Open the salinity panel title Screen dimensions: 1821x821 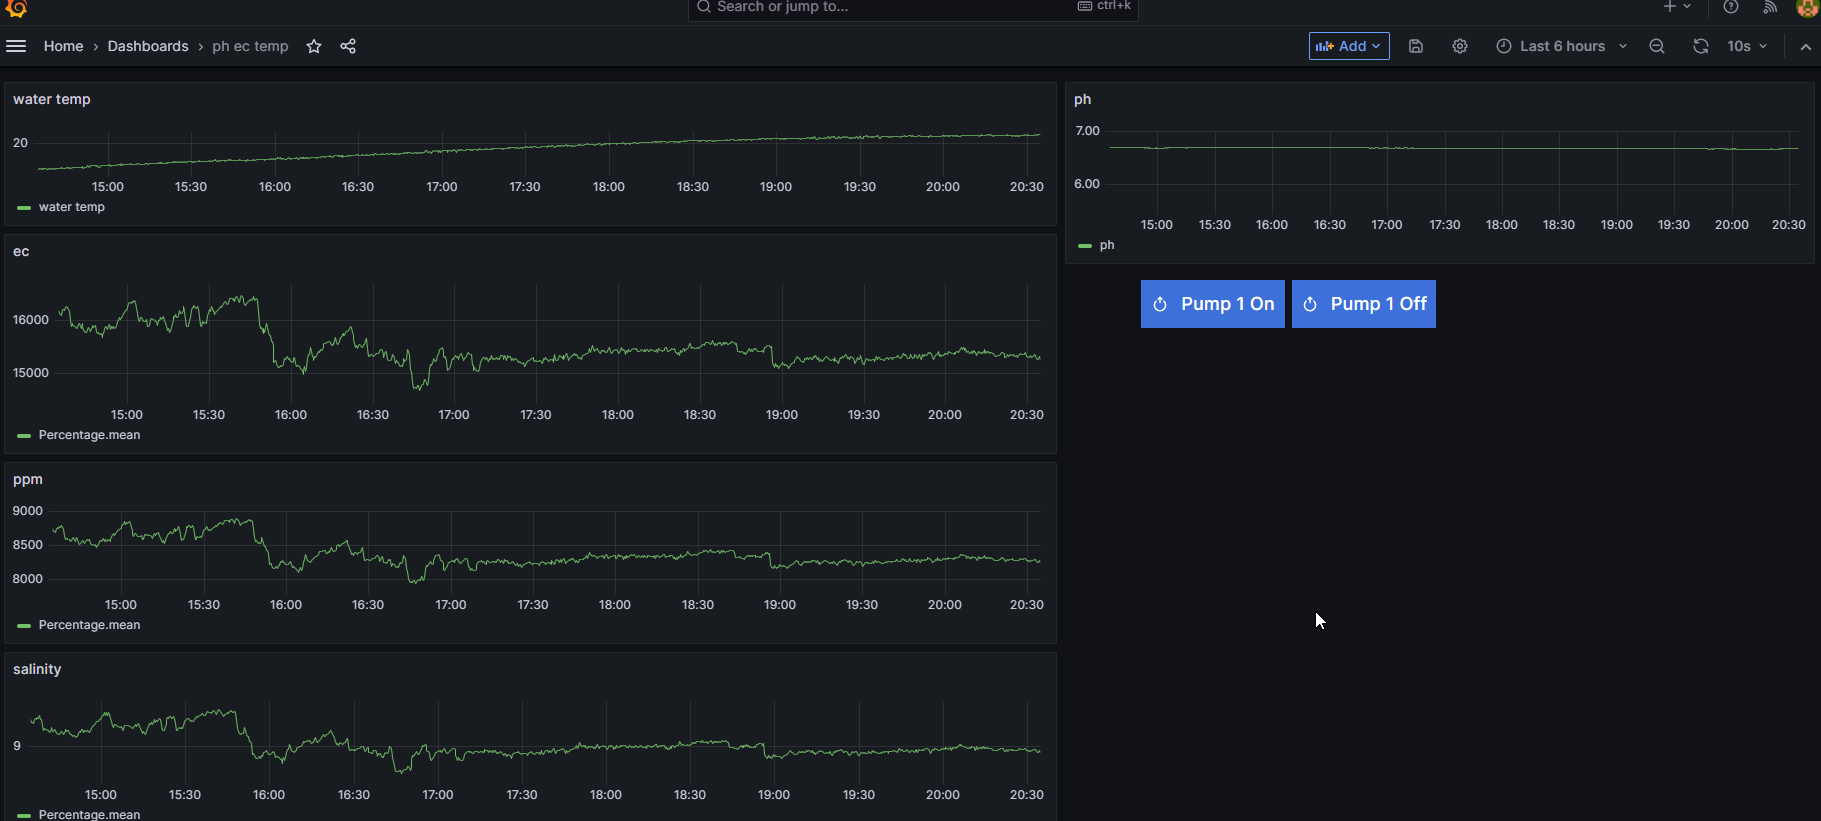37,669
